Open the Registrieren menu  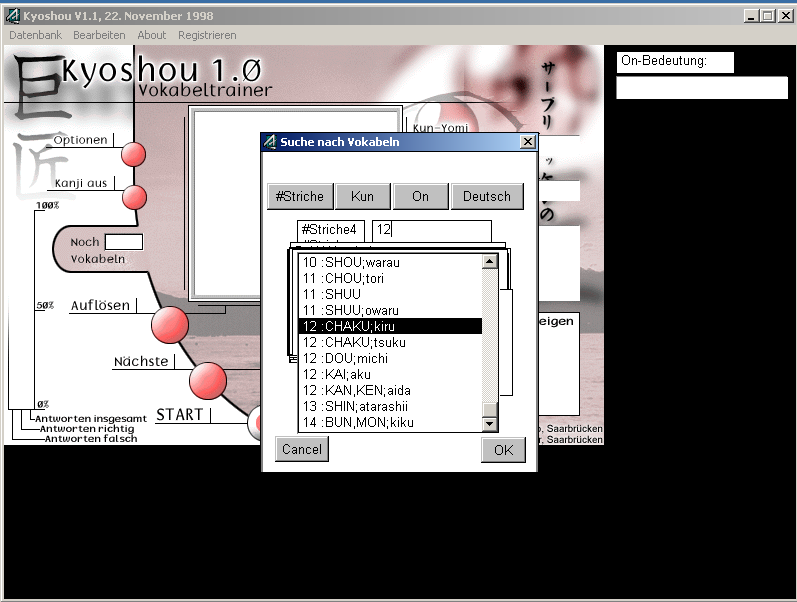click(x=207, y=35)
